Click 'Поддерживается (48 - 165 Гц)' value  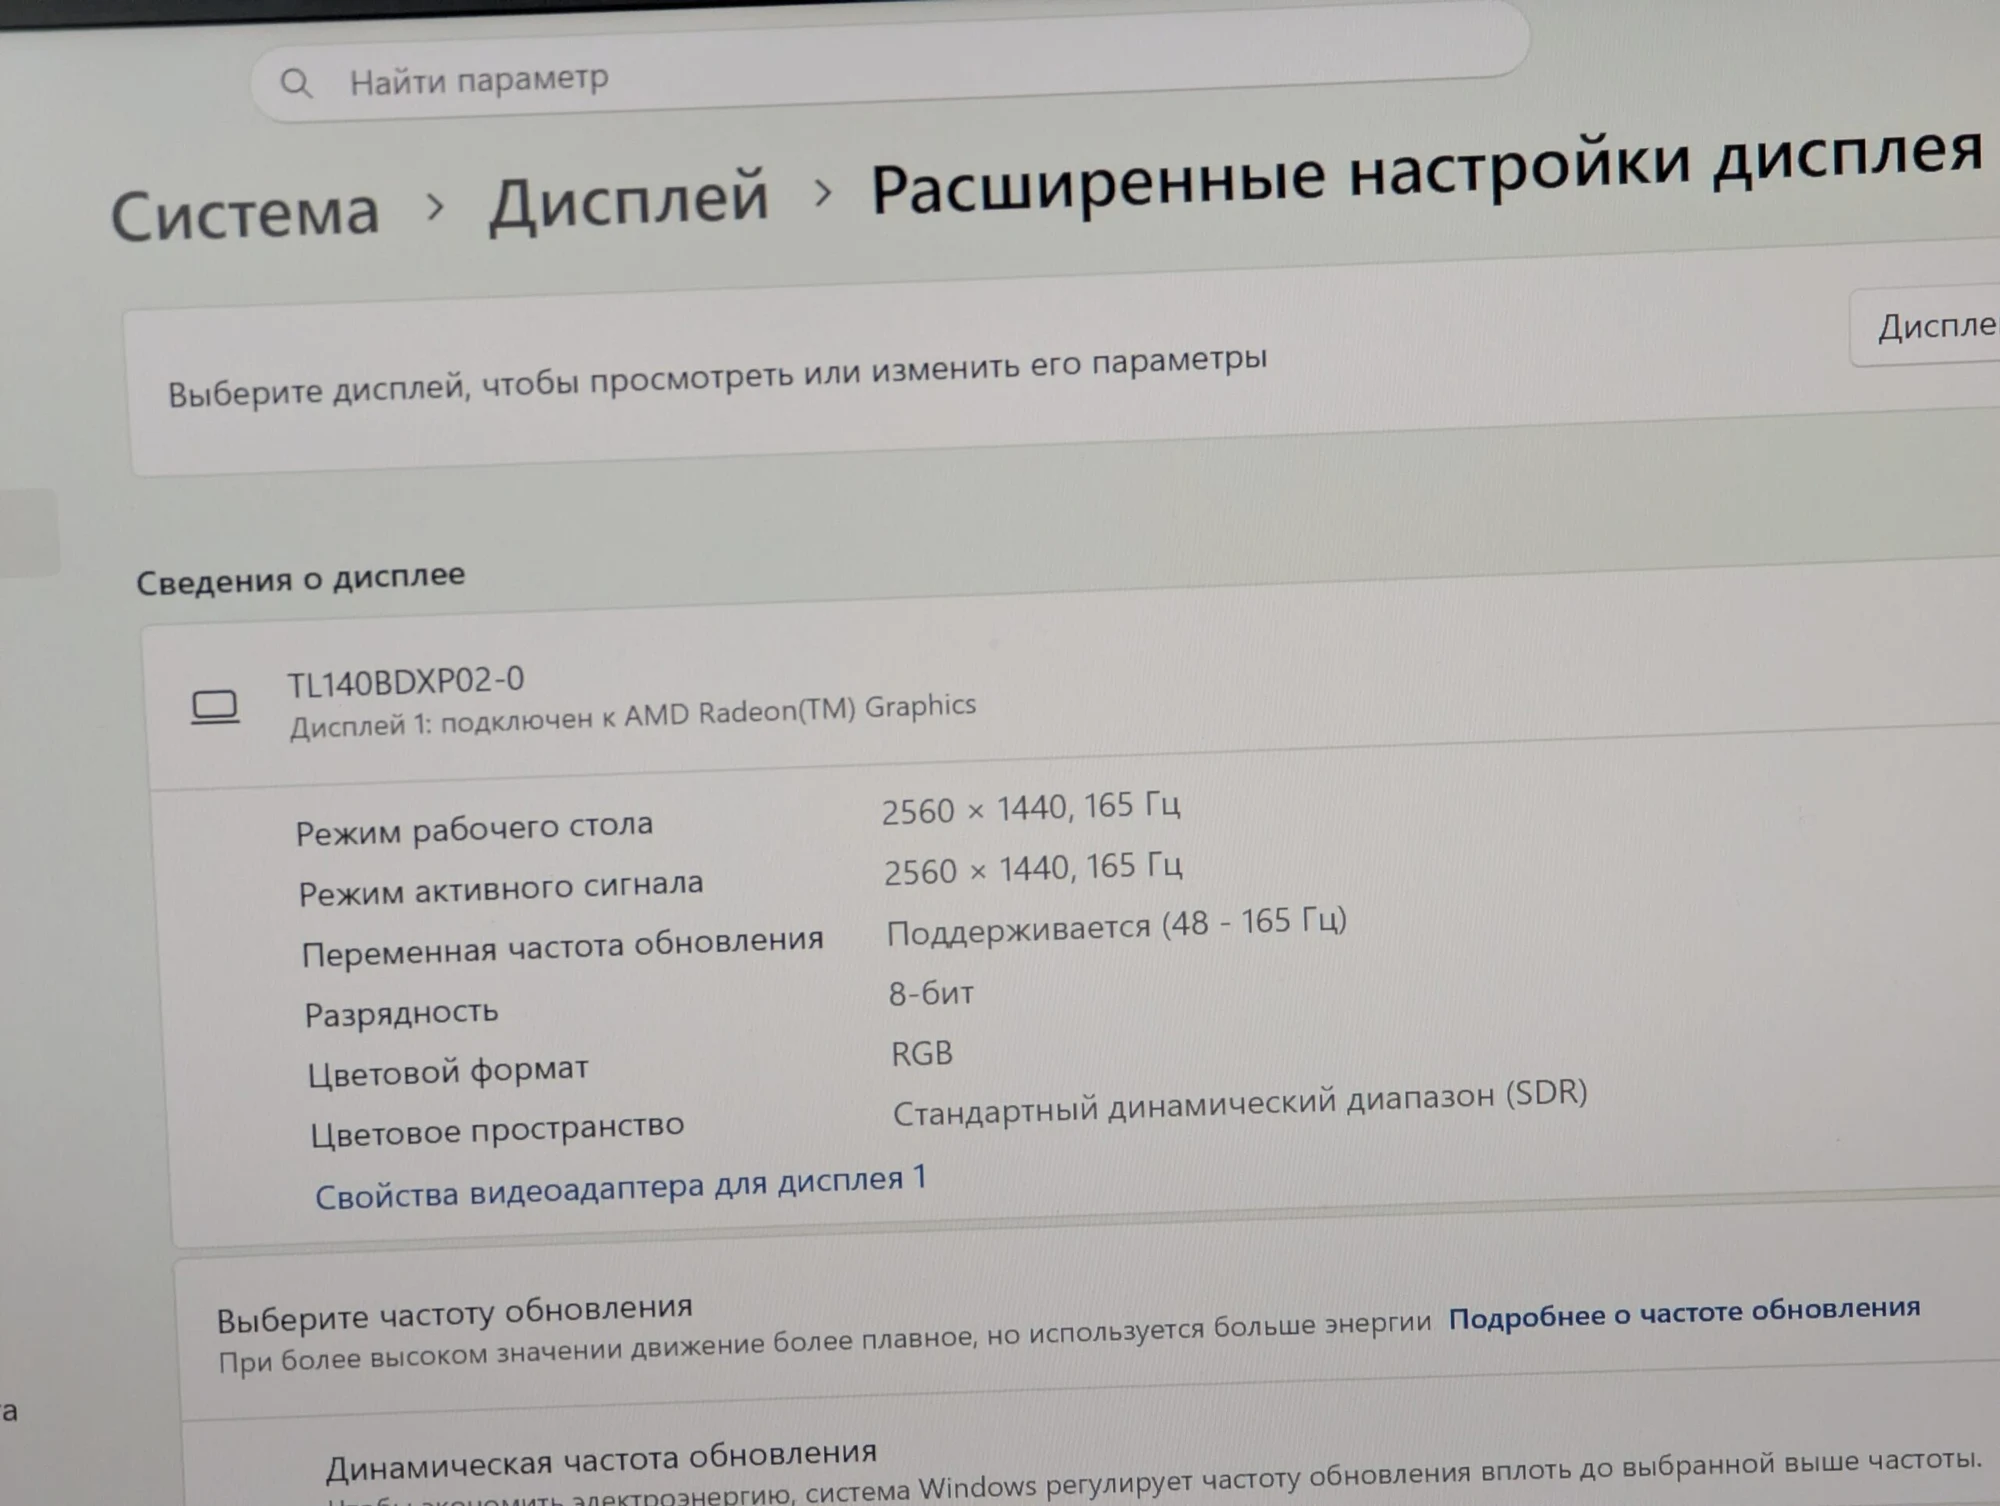[x=1117, y=925]
